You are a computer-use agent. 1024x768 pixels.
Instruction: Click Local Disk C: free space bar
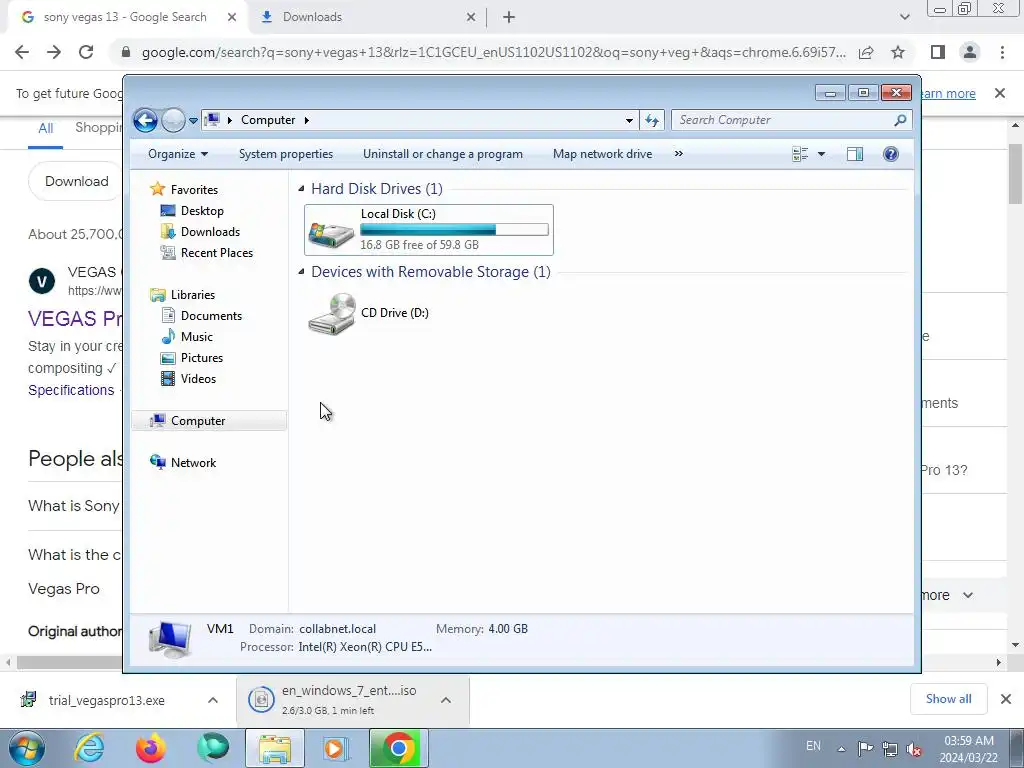454,229
